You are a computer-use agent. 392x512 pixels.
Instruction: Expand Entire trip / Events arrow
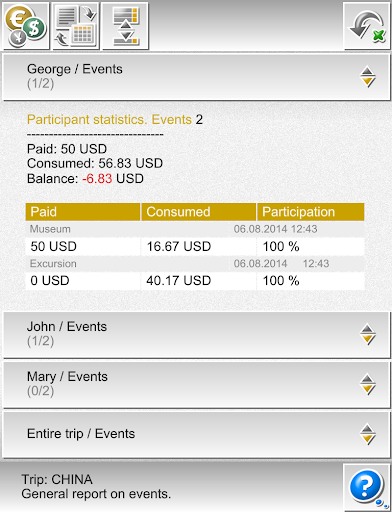[368, 434]
